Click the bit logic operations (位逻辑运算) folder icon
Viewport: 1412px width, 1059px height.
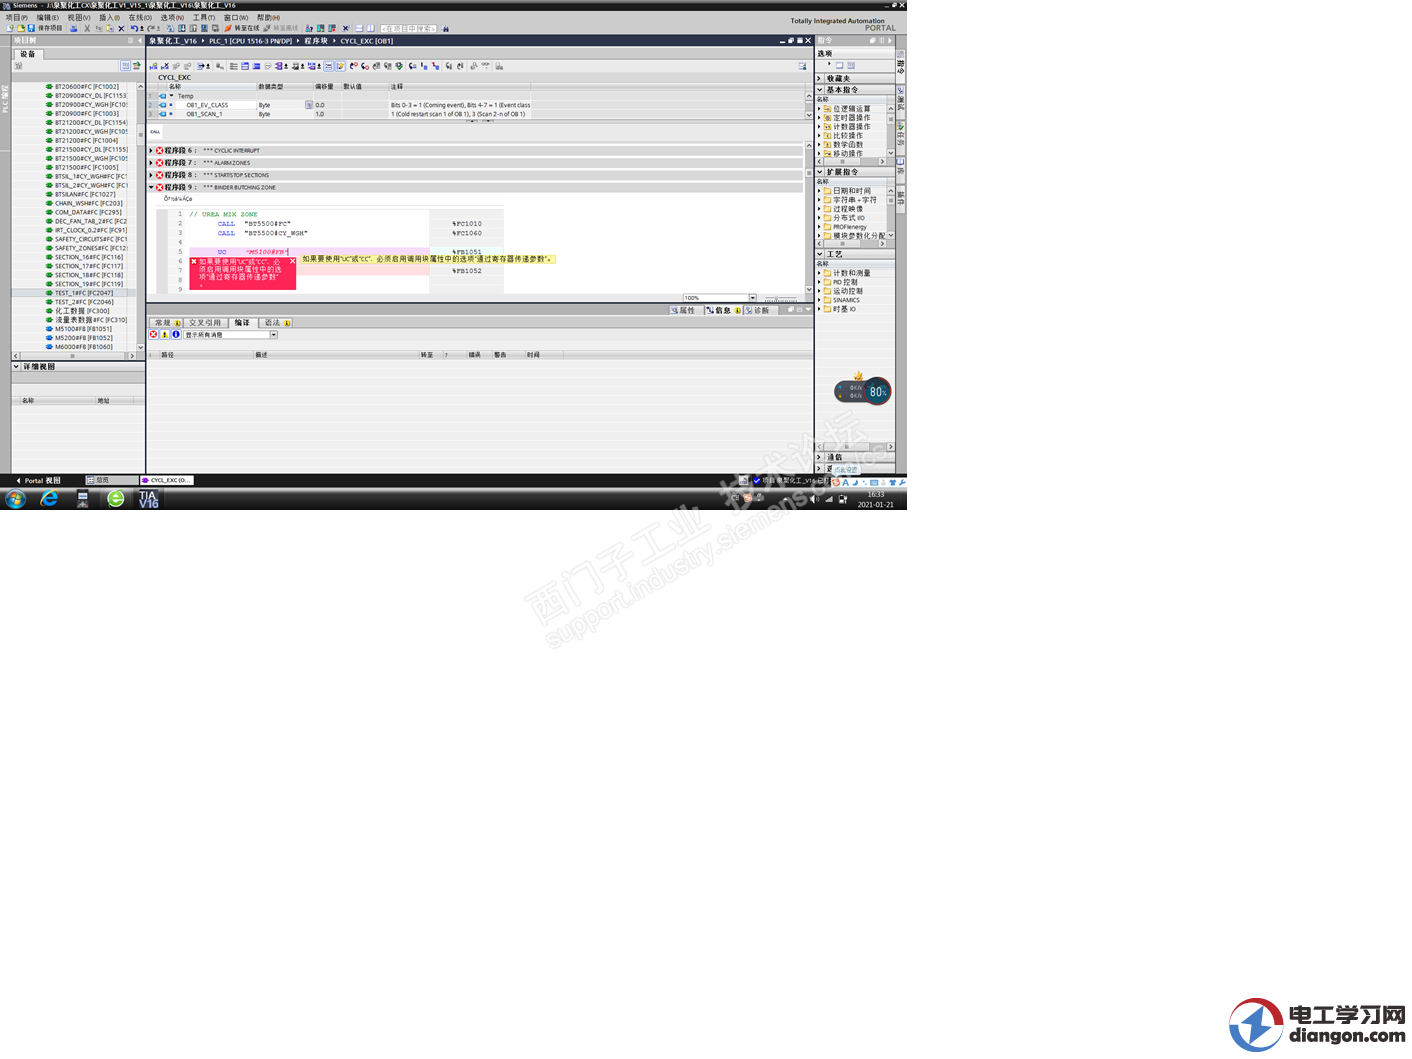click(828, 109)
